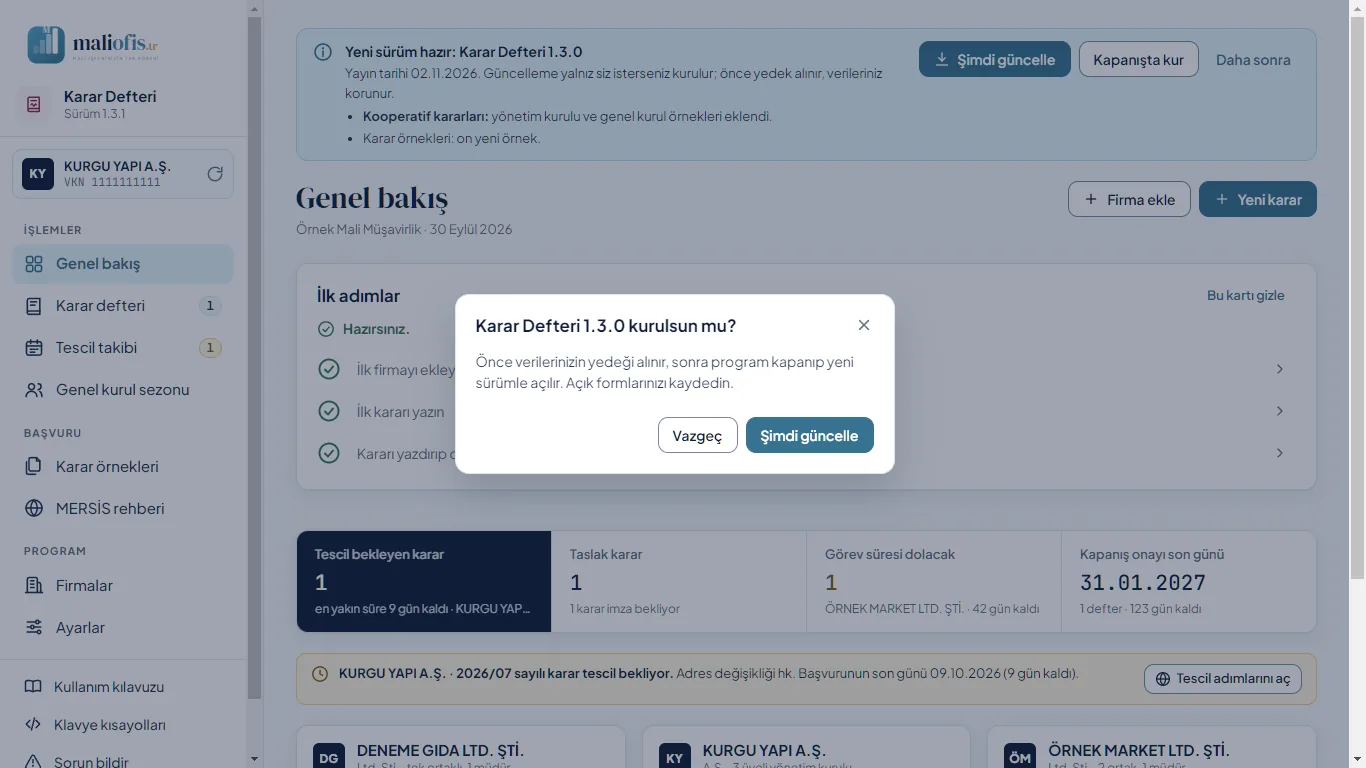
Task: Create a new decision with Yeni karar
Action: click(1258, 199)
